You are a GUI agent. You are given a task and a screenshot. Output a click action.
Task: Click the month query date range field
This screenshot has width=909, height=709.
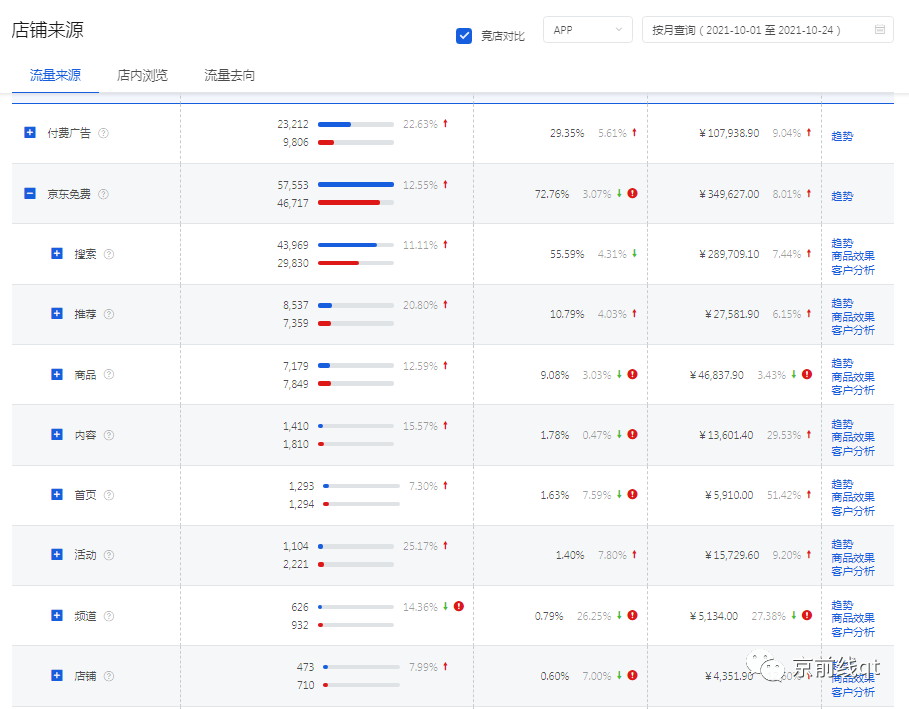[768, 30]
